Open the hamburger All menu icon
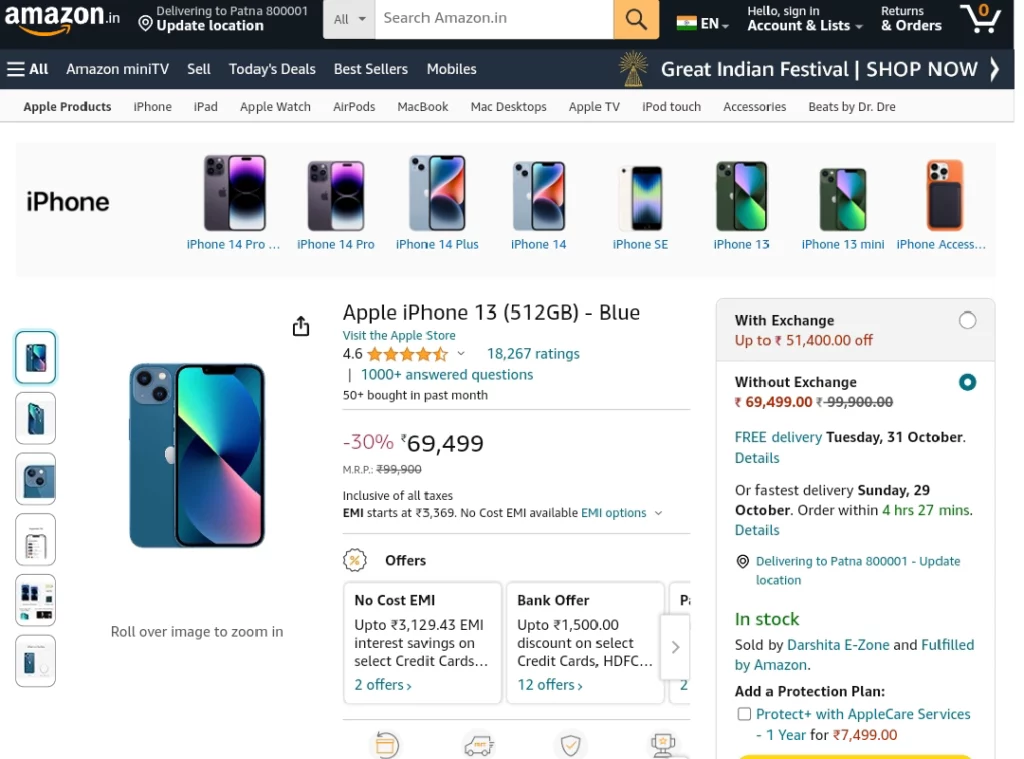 point(16,69)
